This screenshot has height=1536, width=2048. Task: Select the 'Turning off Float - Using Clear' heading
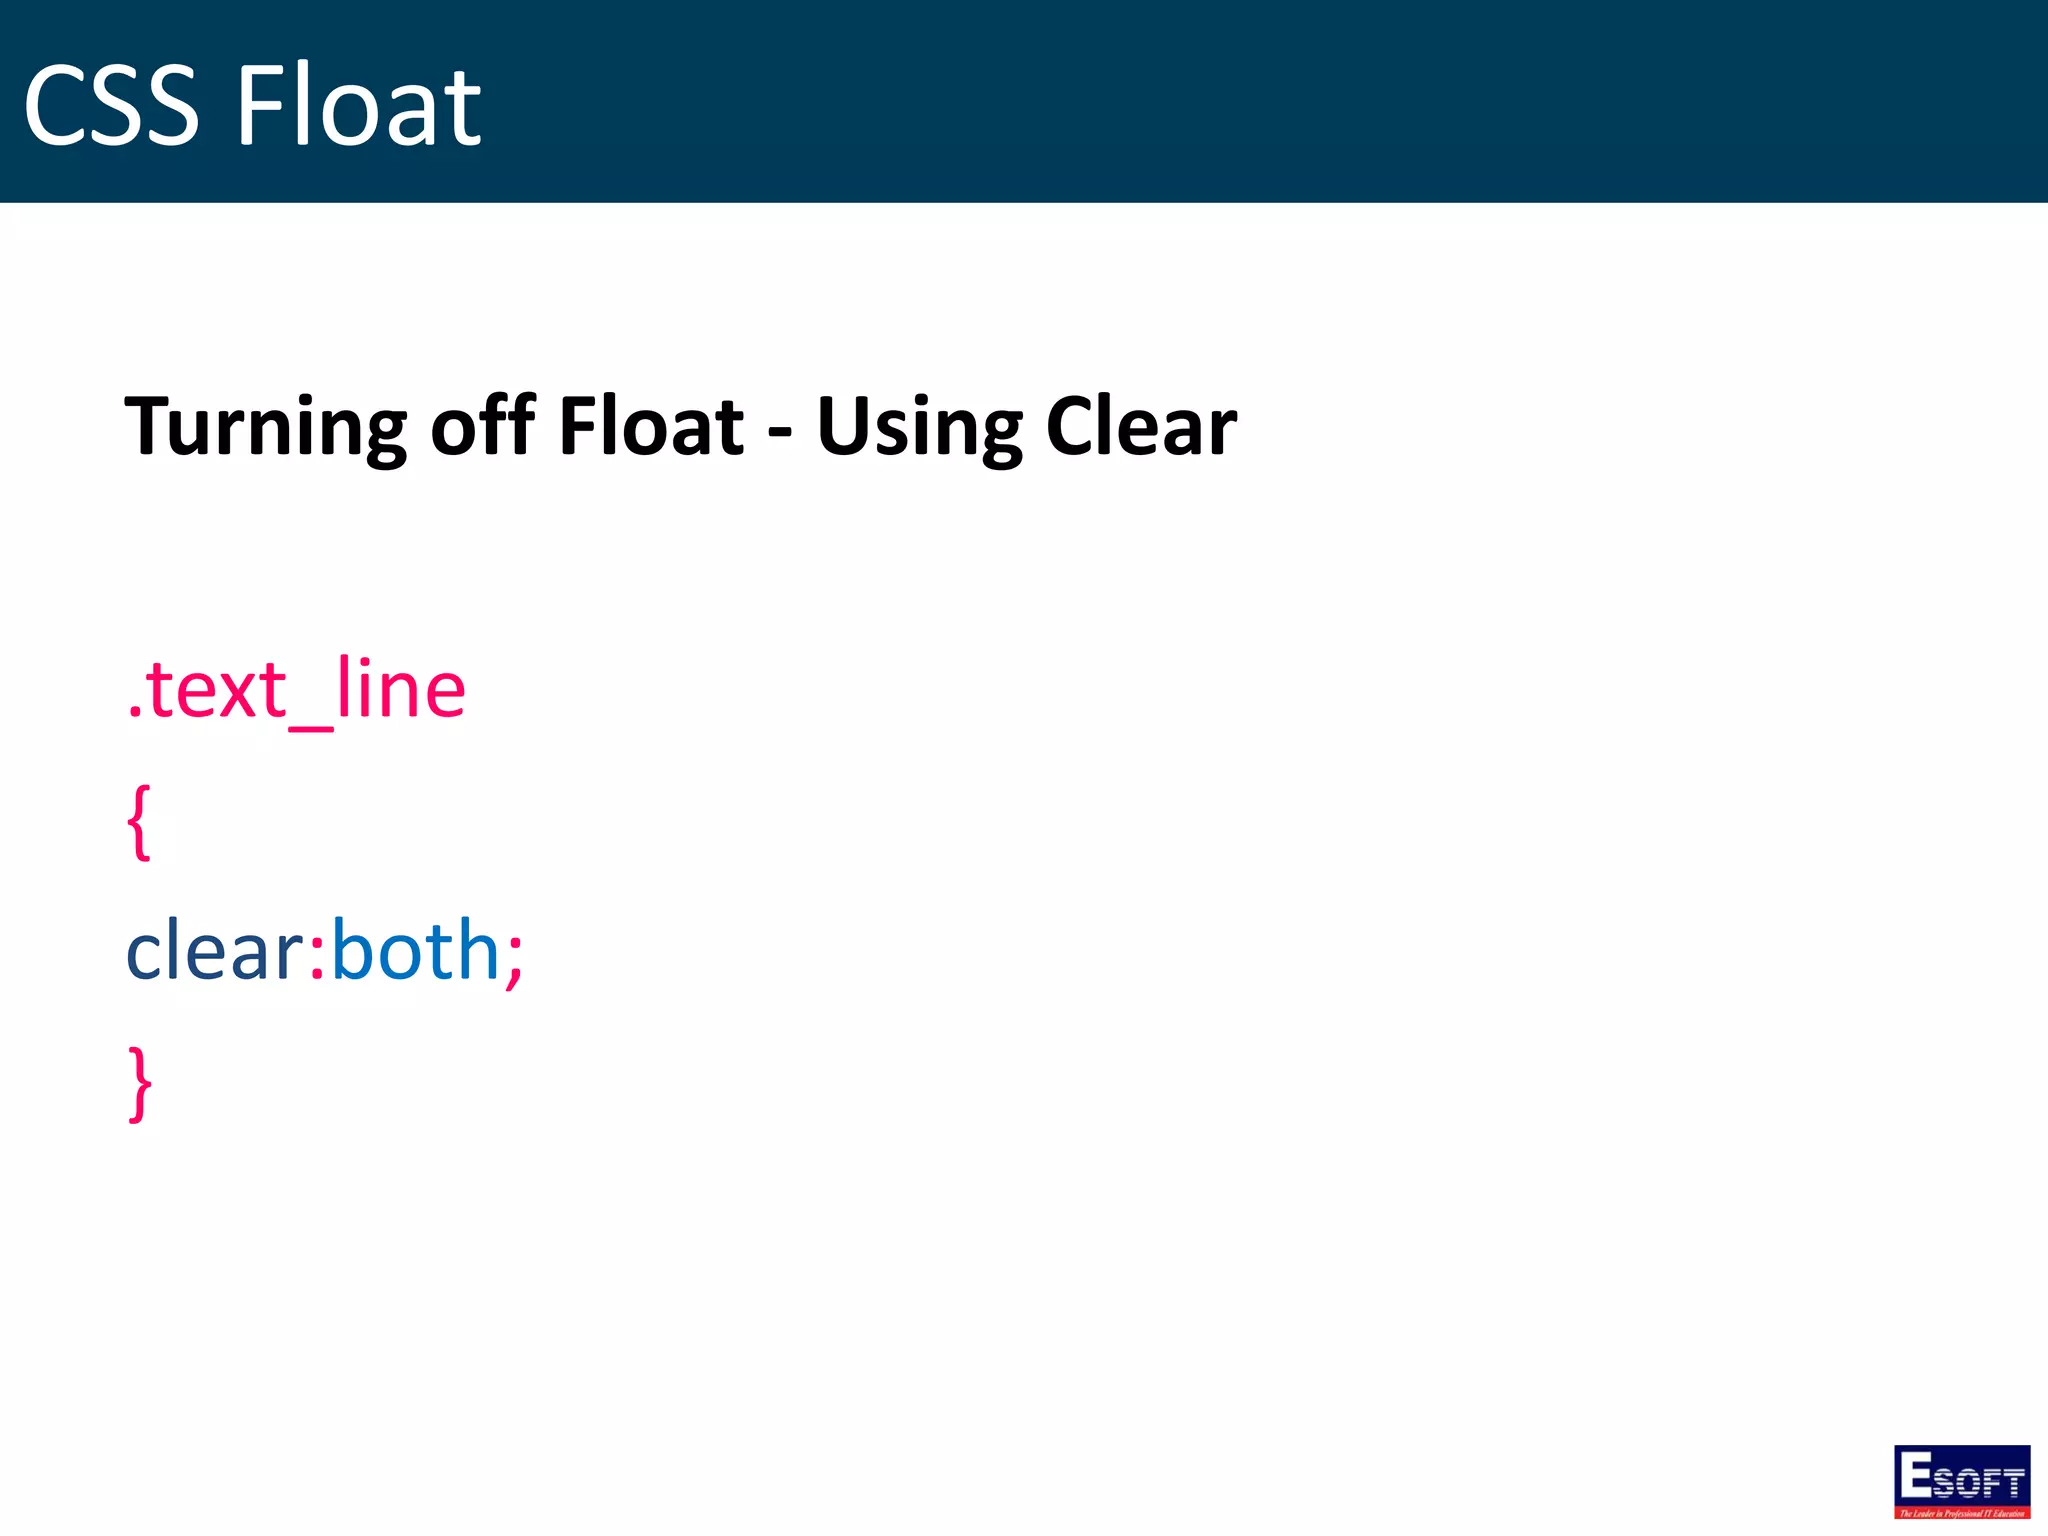pyautogui.click(x=681, y=427)
